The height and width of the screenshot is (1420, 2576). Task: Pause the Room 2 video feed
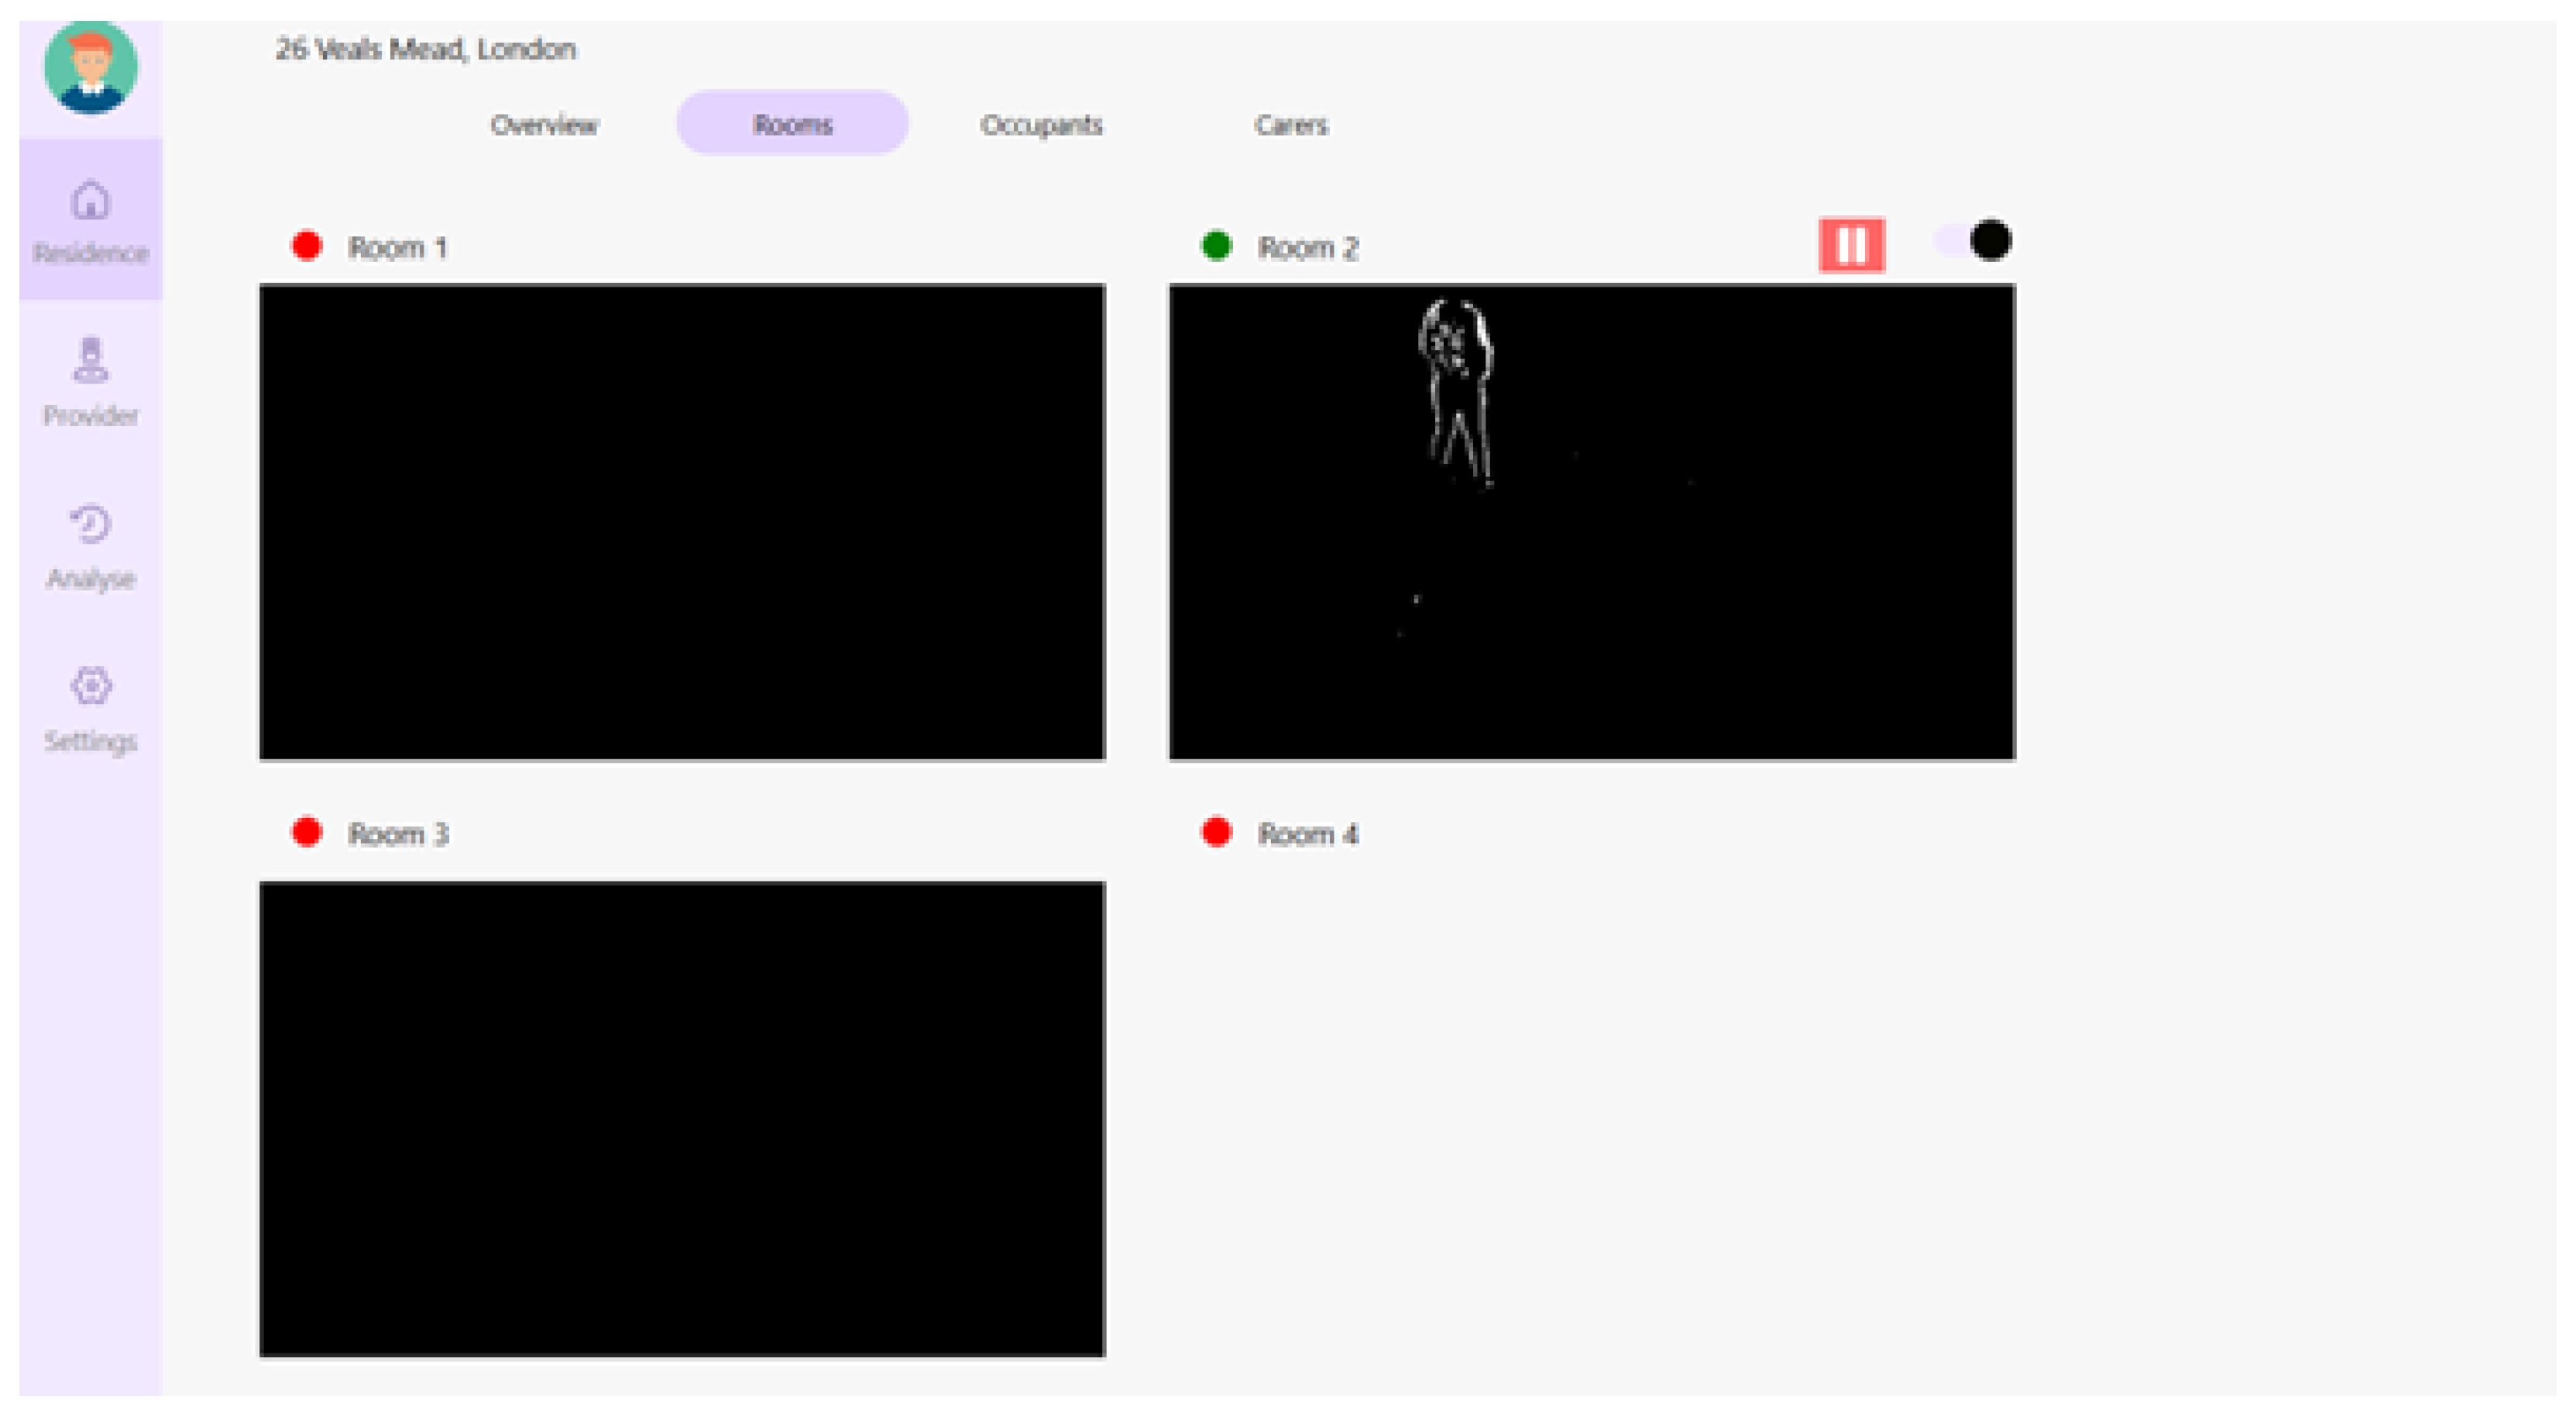1851,245
